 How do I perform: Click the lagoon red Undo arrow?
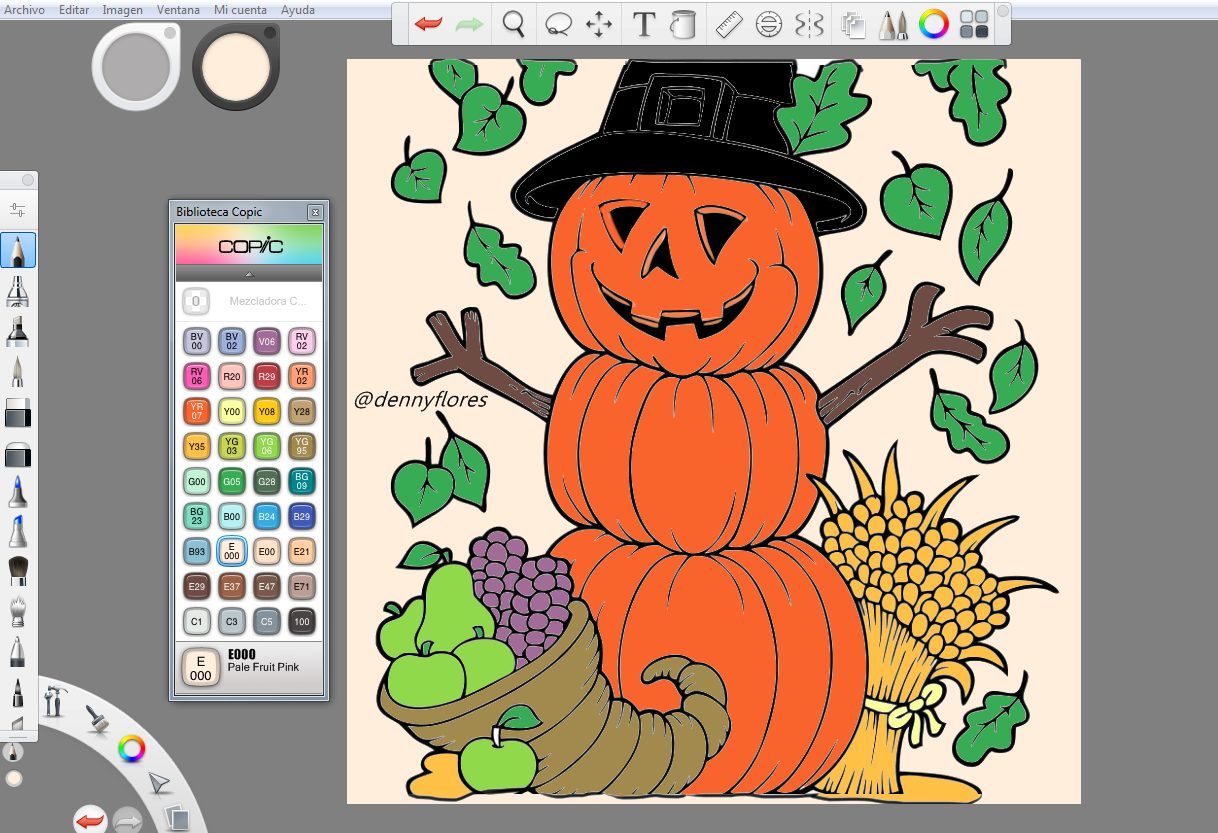click(90, 820)
